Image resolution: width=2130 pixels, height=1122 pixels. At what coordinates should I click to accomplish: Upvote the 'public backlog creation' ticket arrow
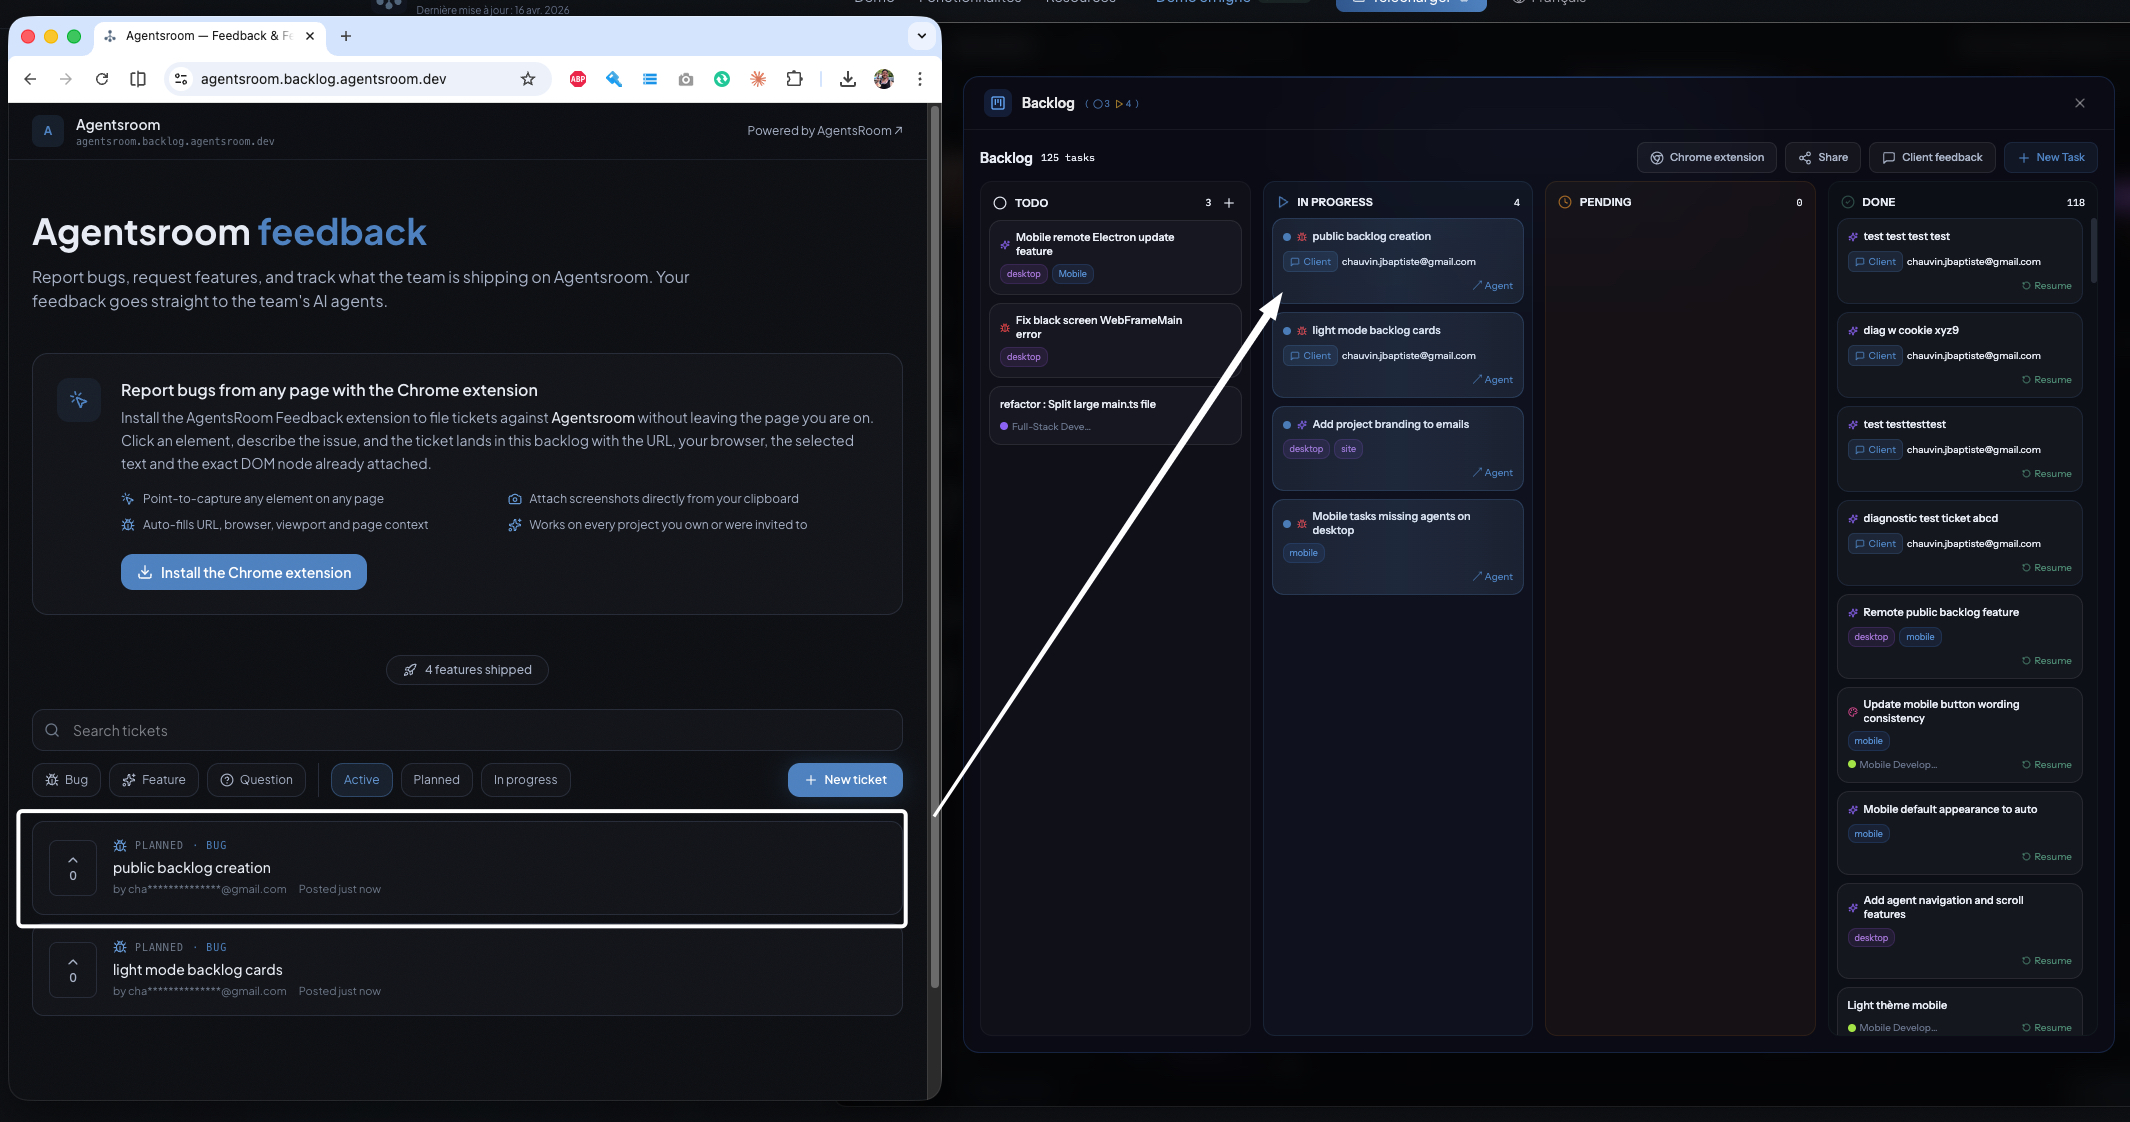point(72,859)
